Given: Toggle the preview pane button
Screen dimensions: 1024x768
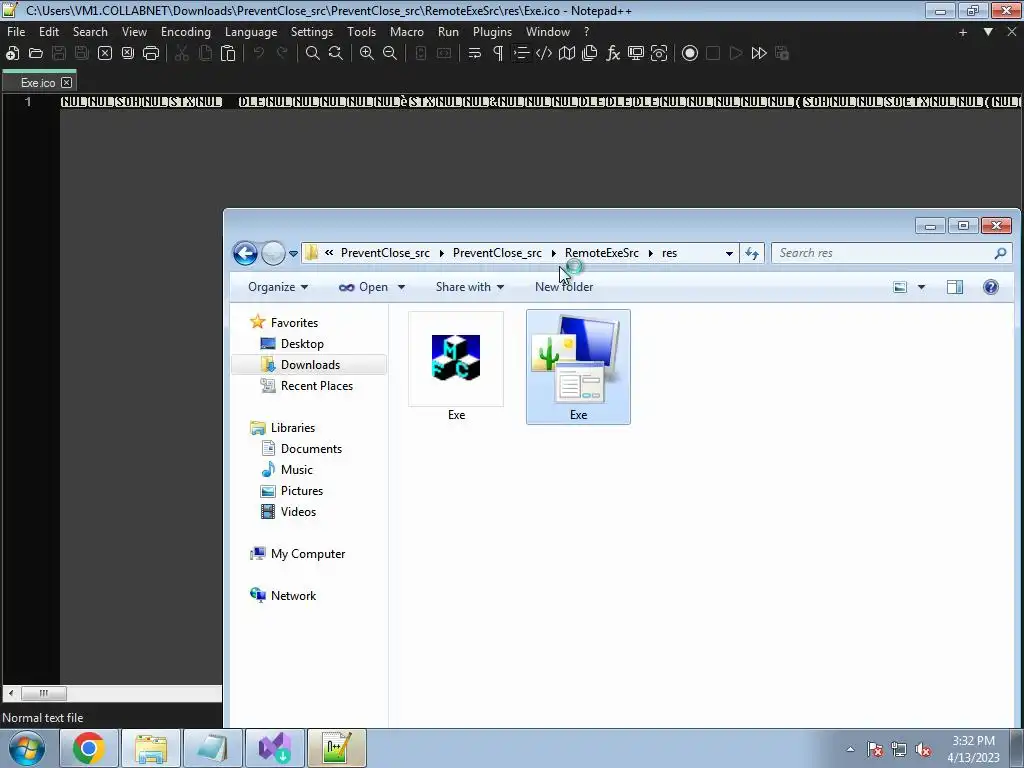Looking at the screenshot, I should (x=955, y=287).
